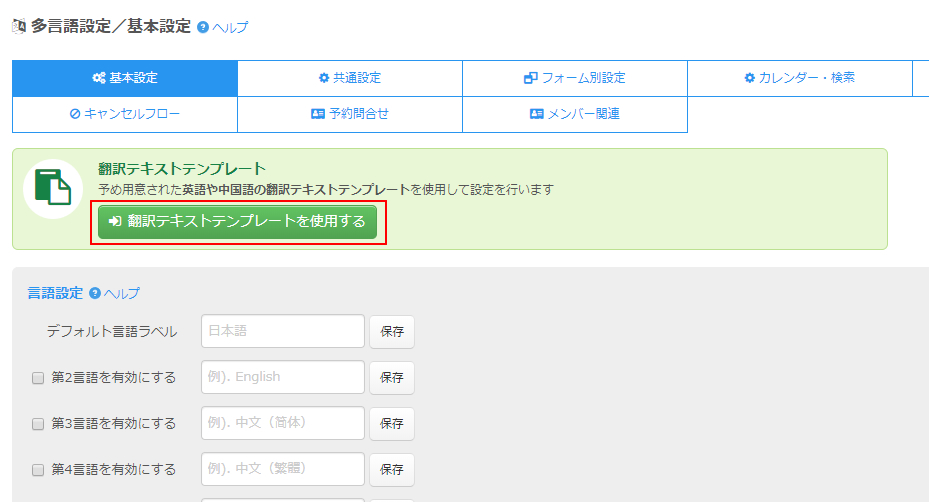Select the キャンセルフロー tab
Viewport: 929px width, 502px height.
(x=125, y=114)
